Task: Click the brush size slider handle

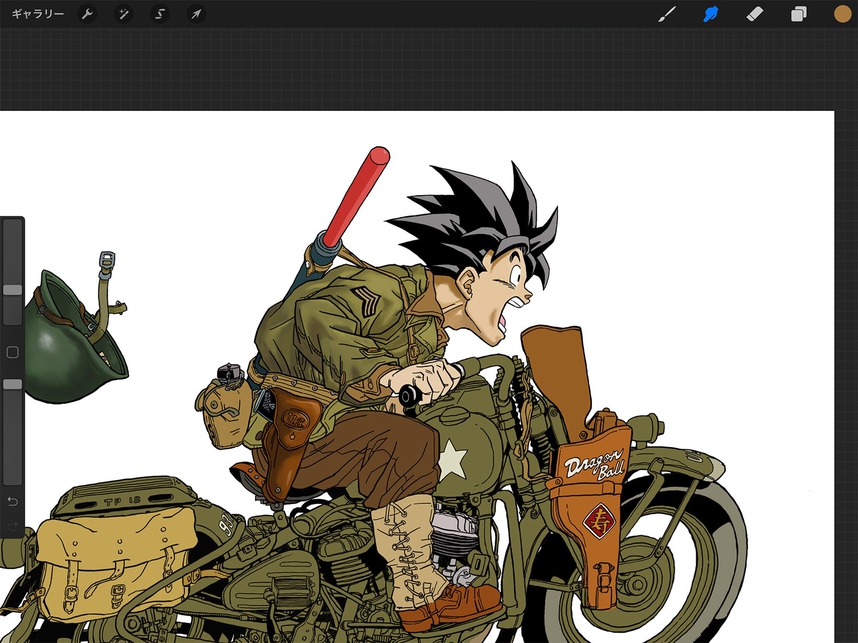Action: 12,289
